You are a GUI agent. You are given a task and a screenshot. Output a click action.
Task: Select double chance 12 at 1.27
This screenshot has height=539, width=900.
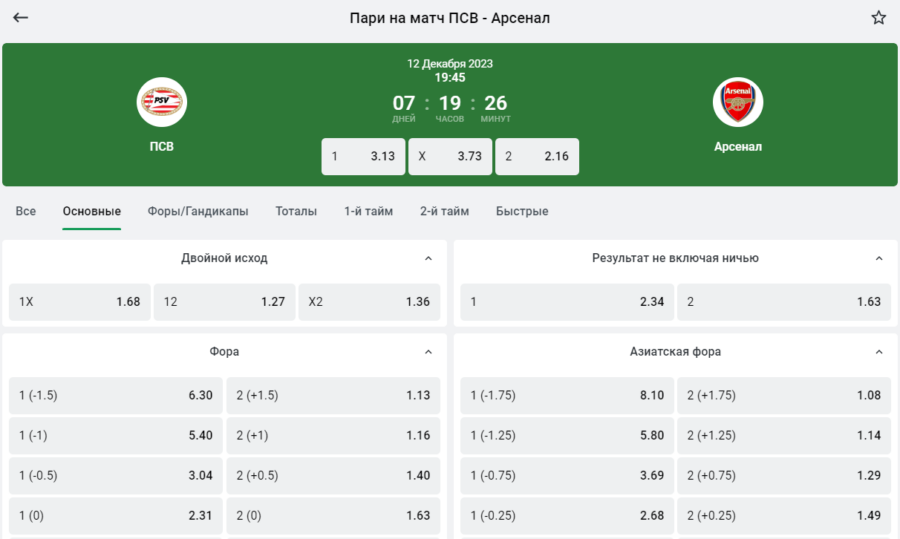pos(224,302)
